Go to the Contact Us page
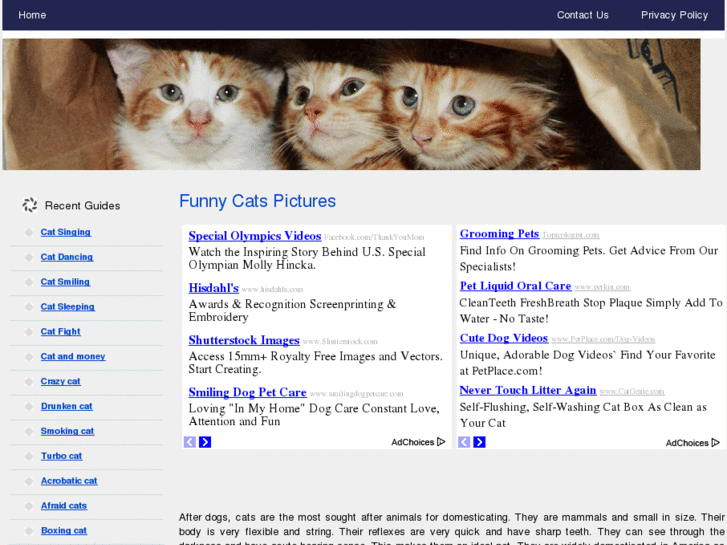This screenshot has width=727, height=545. (x=582, y=15)
